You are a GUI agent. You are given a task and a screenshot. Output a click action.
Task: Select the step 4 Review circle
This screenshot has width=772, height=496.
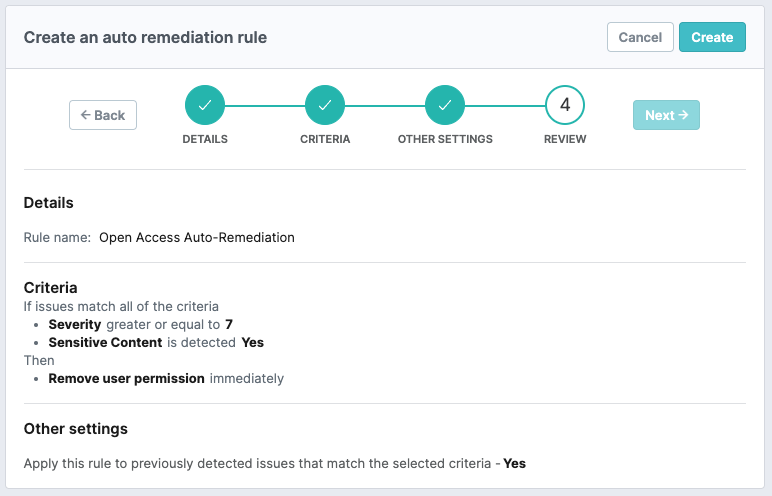pyautogui.click(x=565, y=105)
